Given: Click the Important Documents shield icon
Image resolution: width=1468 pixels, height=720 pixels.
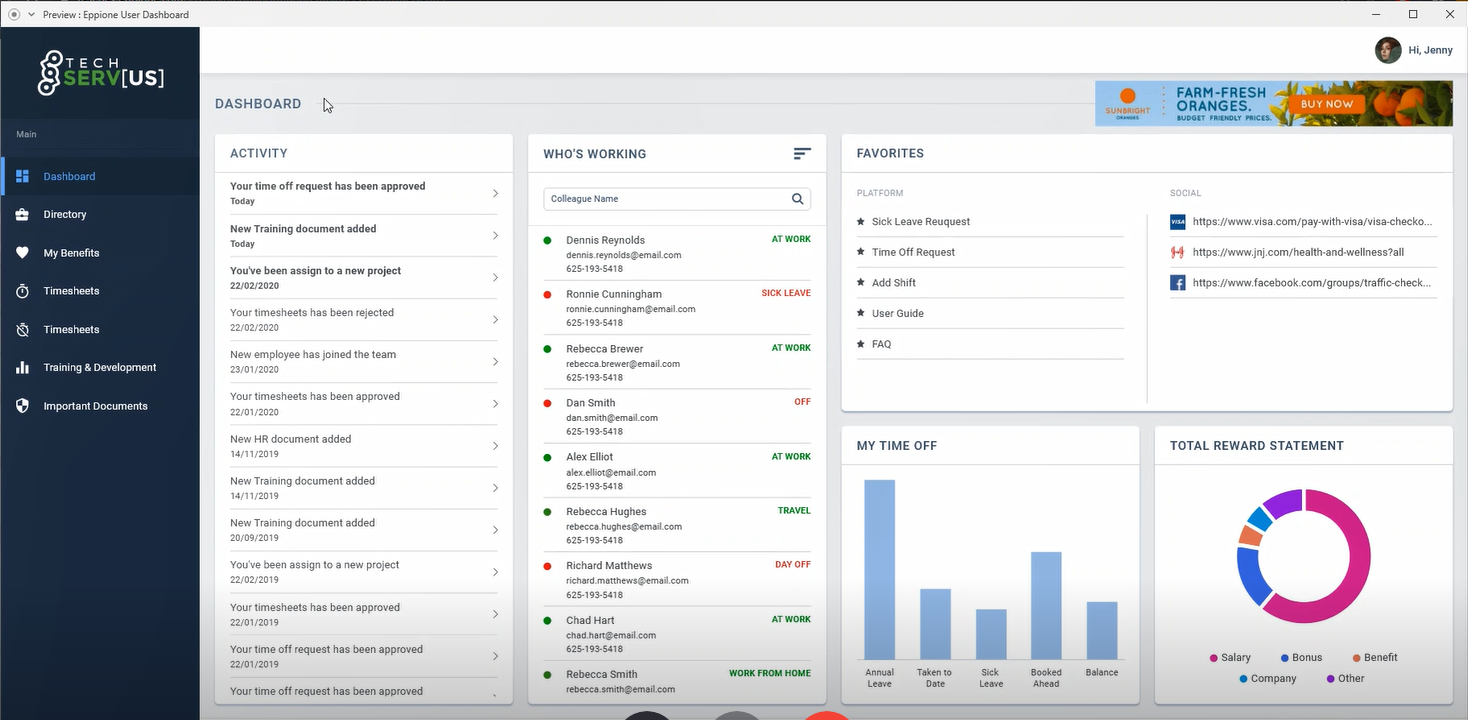Looking at the screenshot, I should pyautogui.click(x=22, y=406).
